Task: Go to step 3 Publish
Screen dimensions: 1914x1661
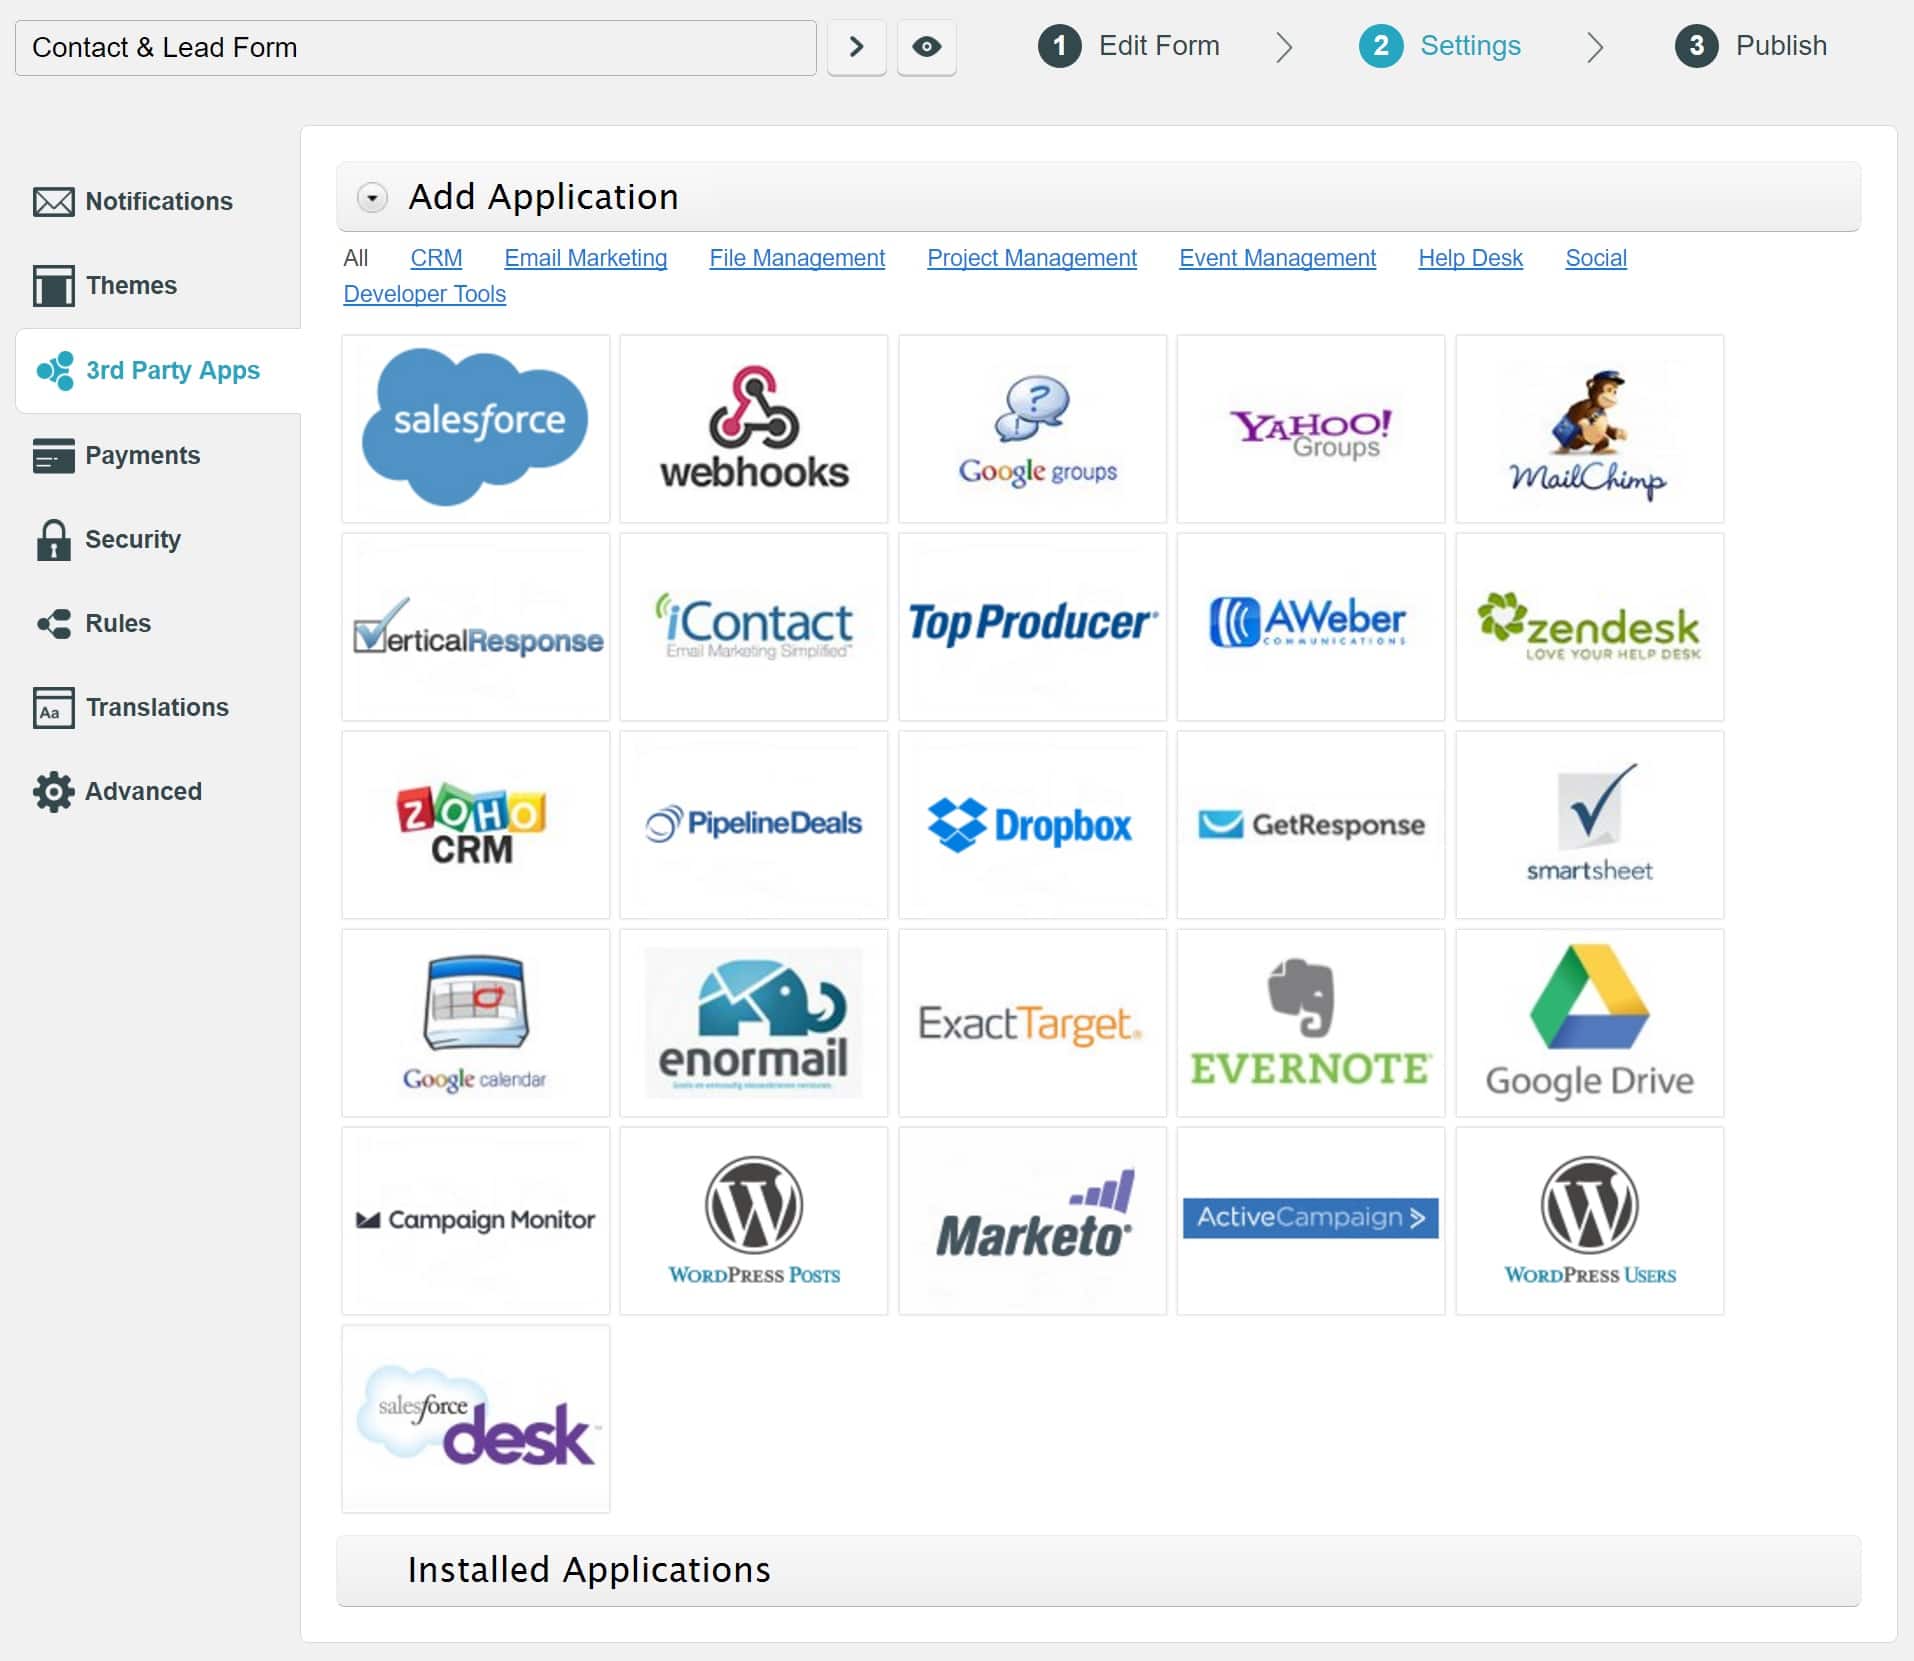Action: coord(1751,46)
